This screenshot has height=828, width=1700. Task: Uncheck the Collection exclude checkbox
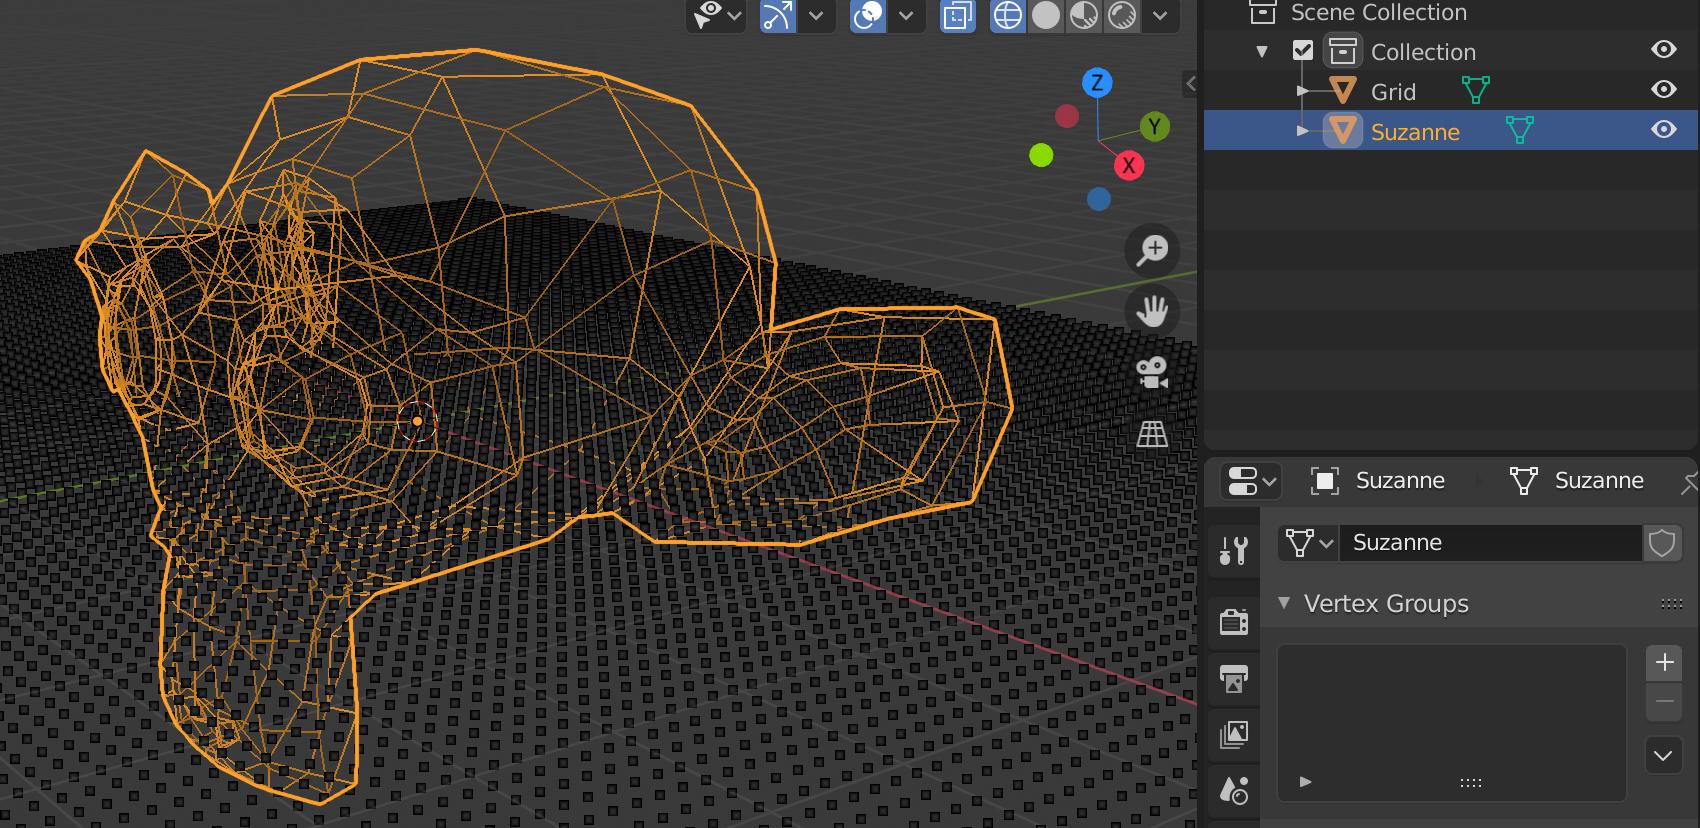click(1302, 50)
